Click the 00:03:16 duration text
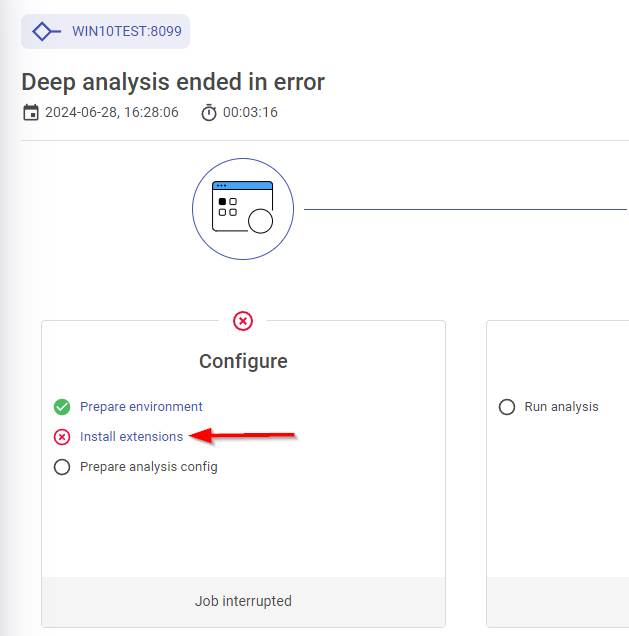 tap(250, 113)
